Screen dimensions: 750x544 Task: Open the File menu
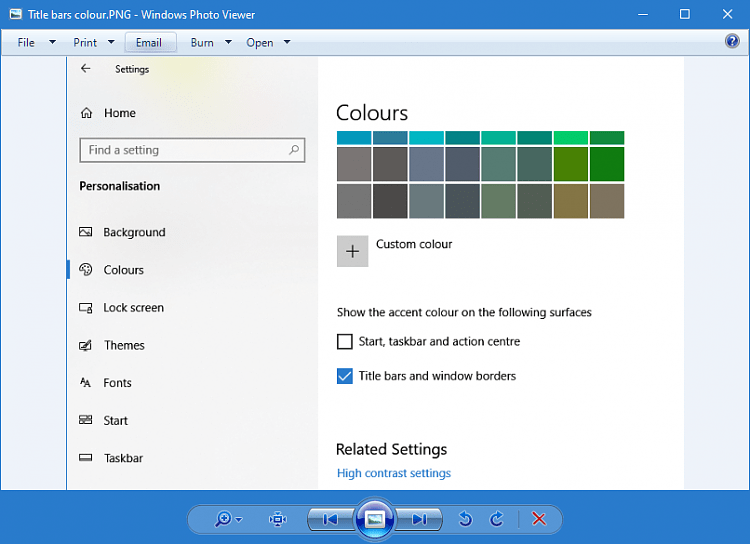pos(26,43)
